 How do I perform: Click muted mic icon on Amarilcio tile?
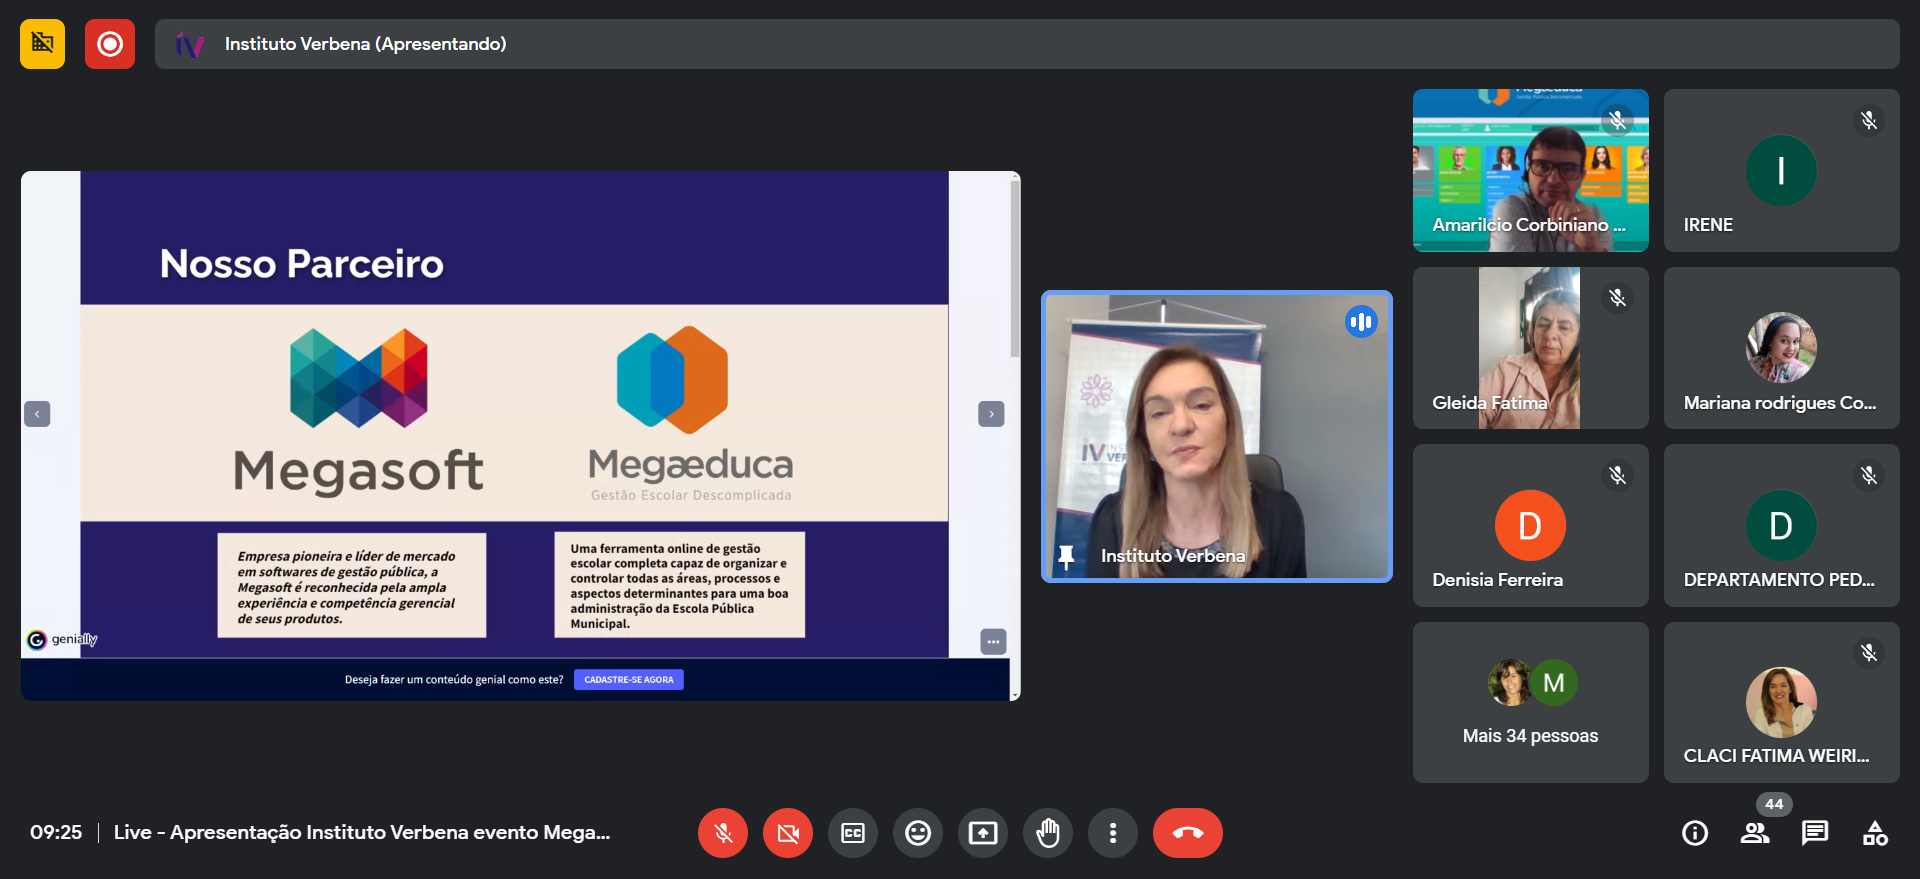[x=1617, y=121]
